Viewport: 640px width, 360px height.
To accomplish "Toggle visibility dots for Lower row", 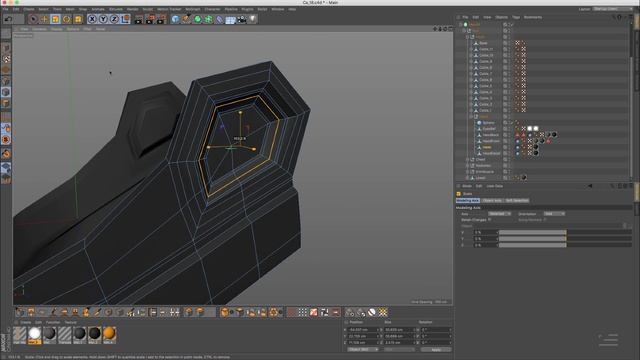I will [509, 178].
